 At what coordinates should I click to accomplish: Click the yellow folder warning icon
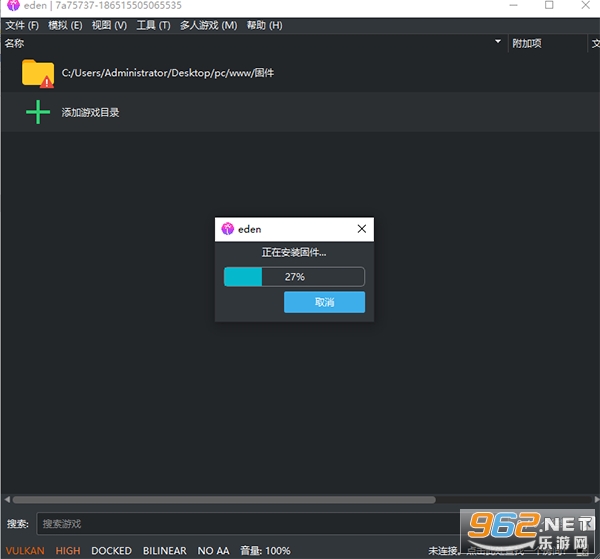tap(38, 73)
